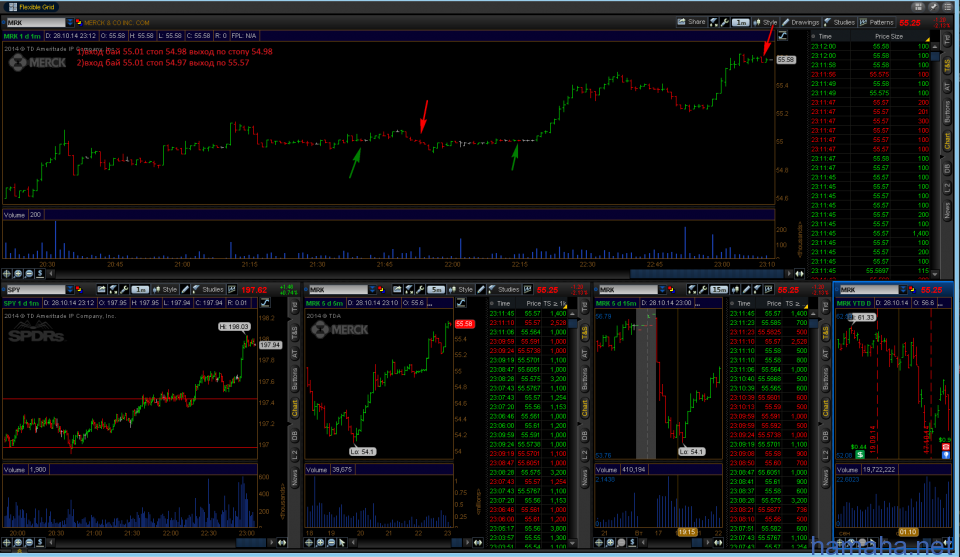Click the wrench icon in MRK 15m chart toolbar

[x=703, y=290]
